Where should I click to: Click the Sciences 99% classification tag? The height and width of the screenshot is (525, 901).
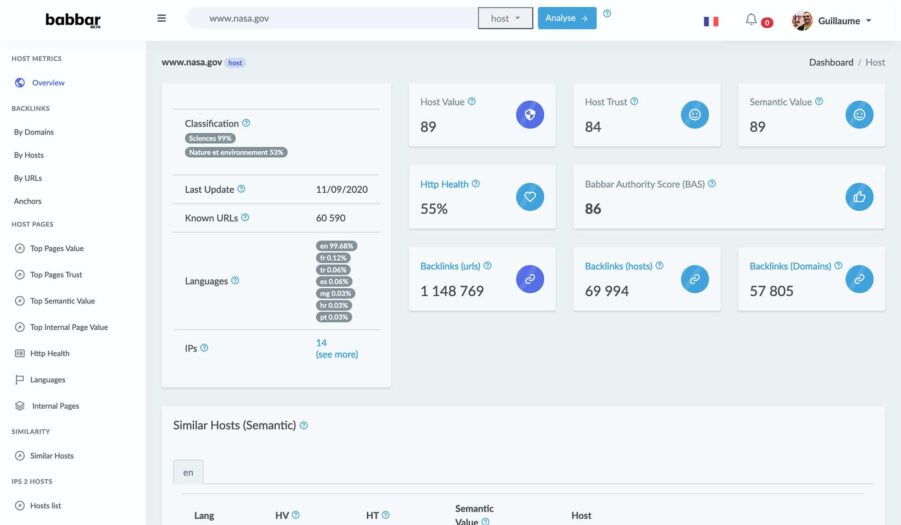pos(210,138)
